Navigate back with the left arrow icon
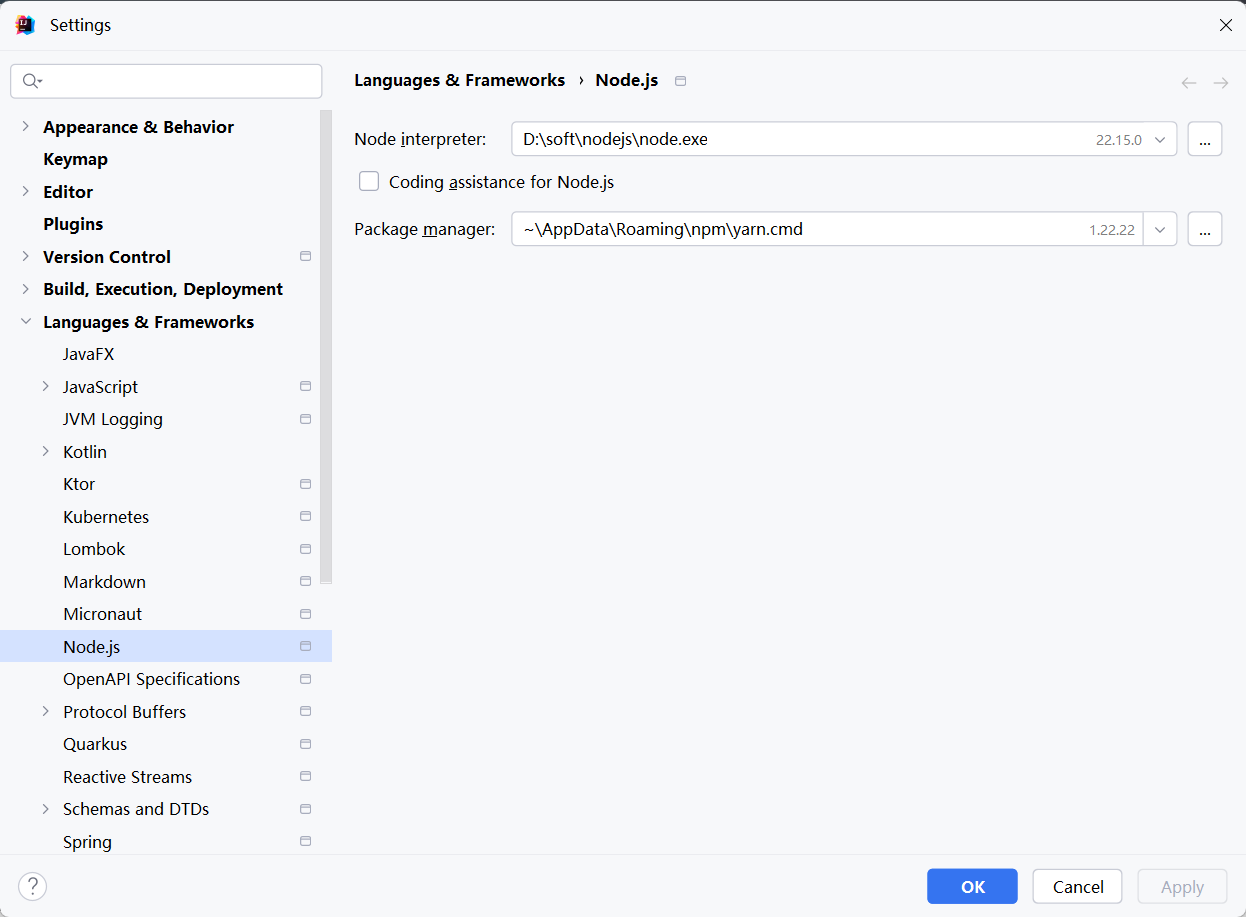This screenshot has width=1246, height=917. pyautogui.click(x=1188, y=83)
